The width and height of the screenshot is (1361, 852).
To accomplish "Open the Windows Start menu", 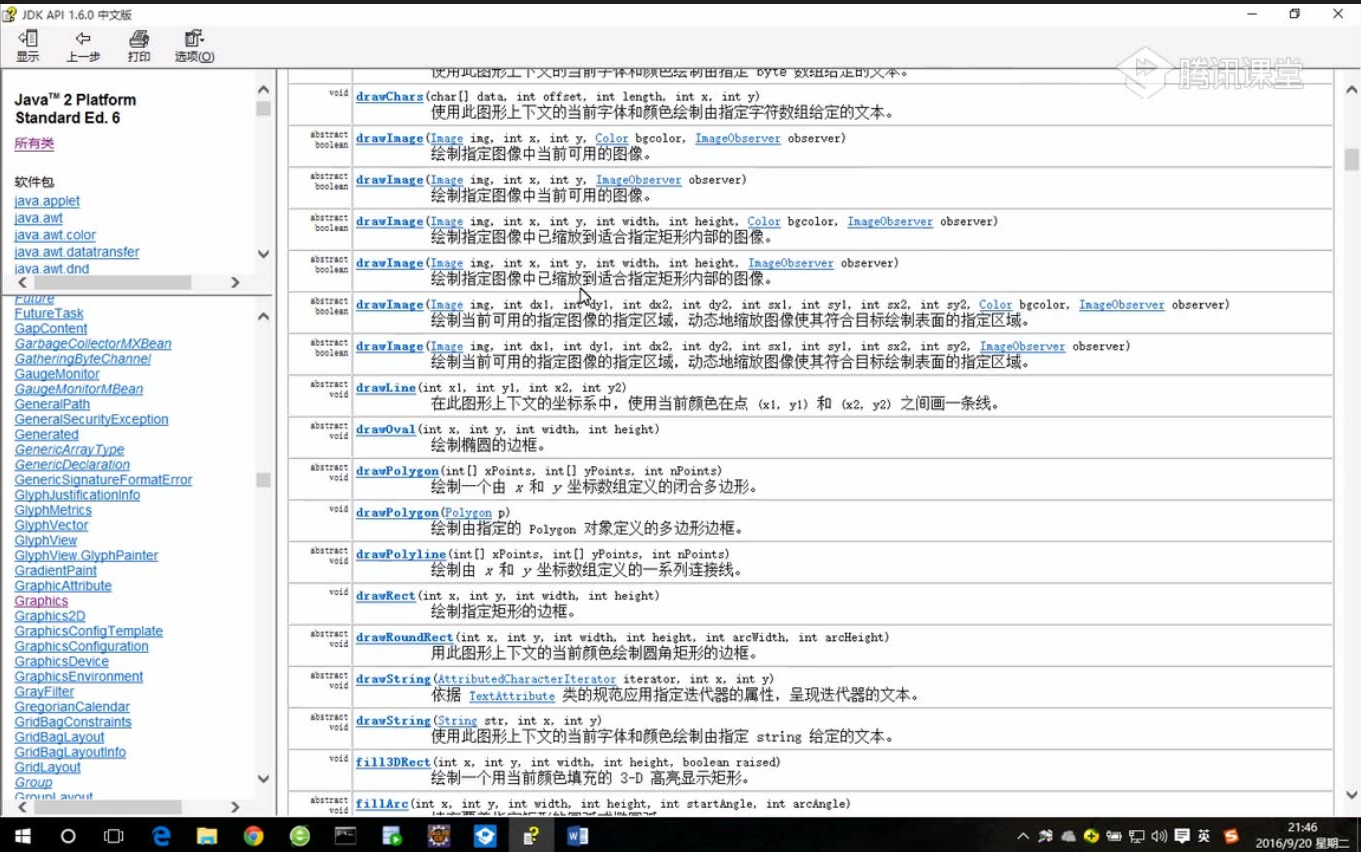I will click(22, 835).
